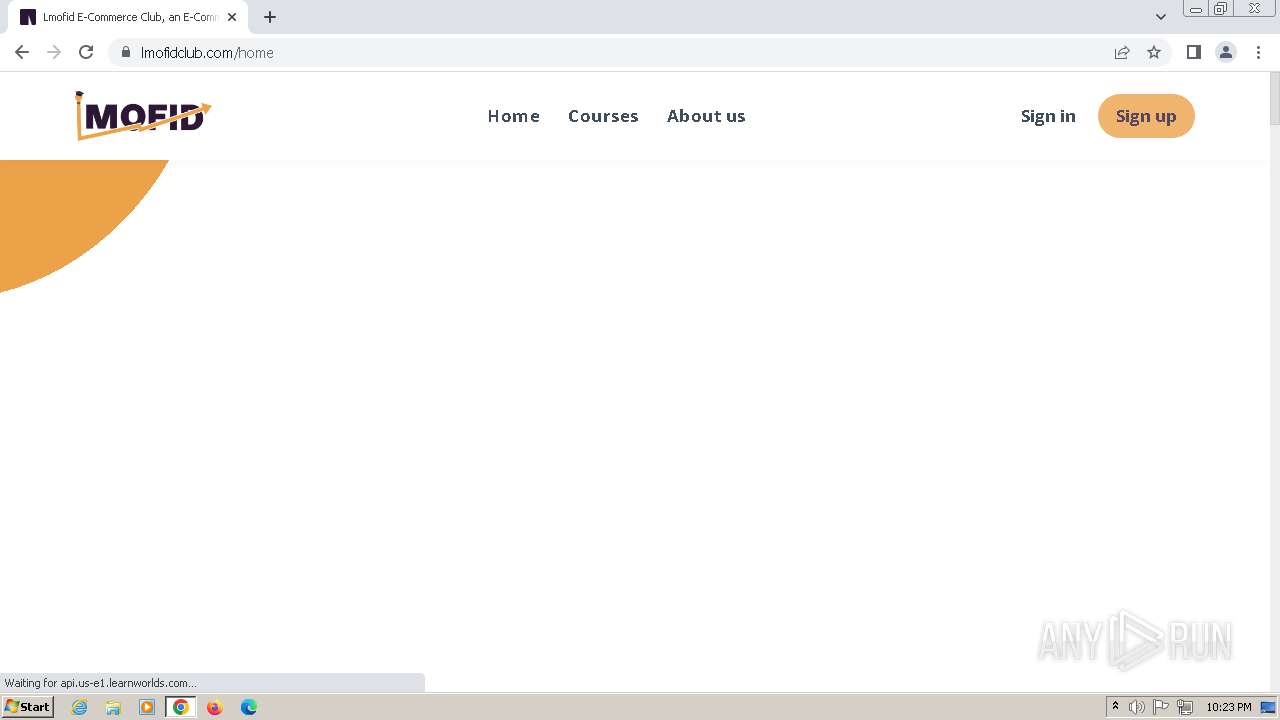Open the browser side panel
Image resolution: width=1280 pixels, height=720 pixels.
[1193, 52]
